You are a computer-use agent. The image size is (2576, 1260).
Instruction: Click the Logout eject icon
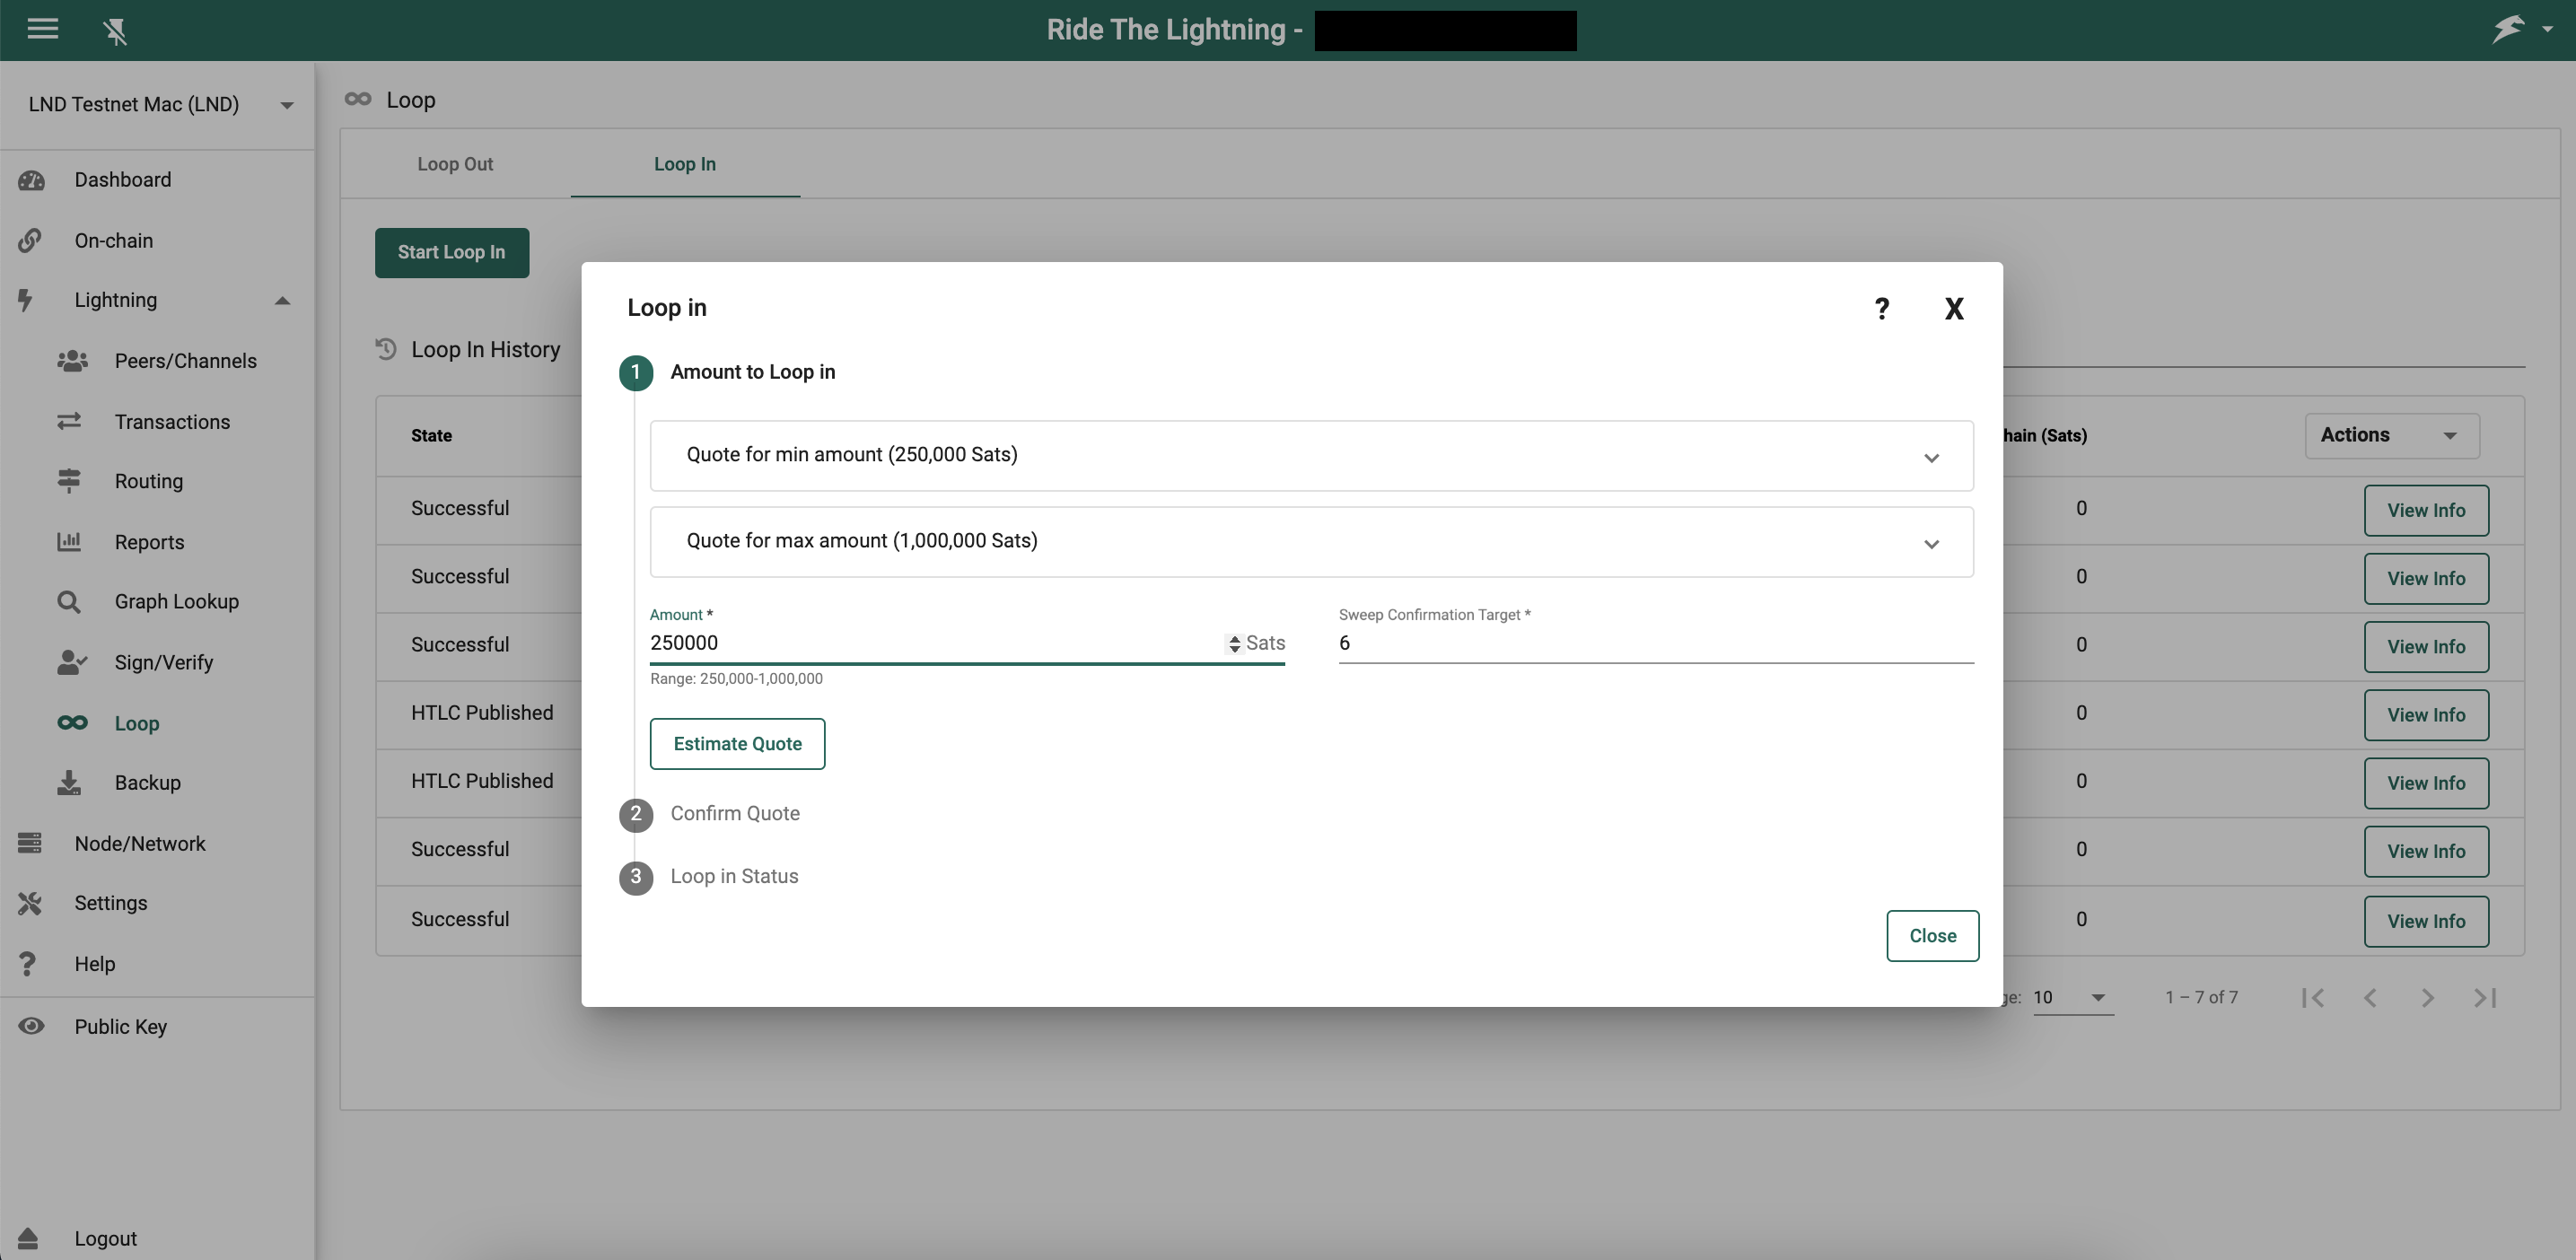28,1238
